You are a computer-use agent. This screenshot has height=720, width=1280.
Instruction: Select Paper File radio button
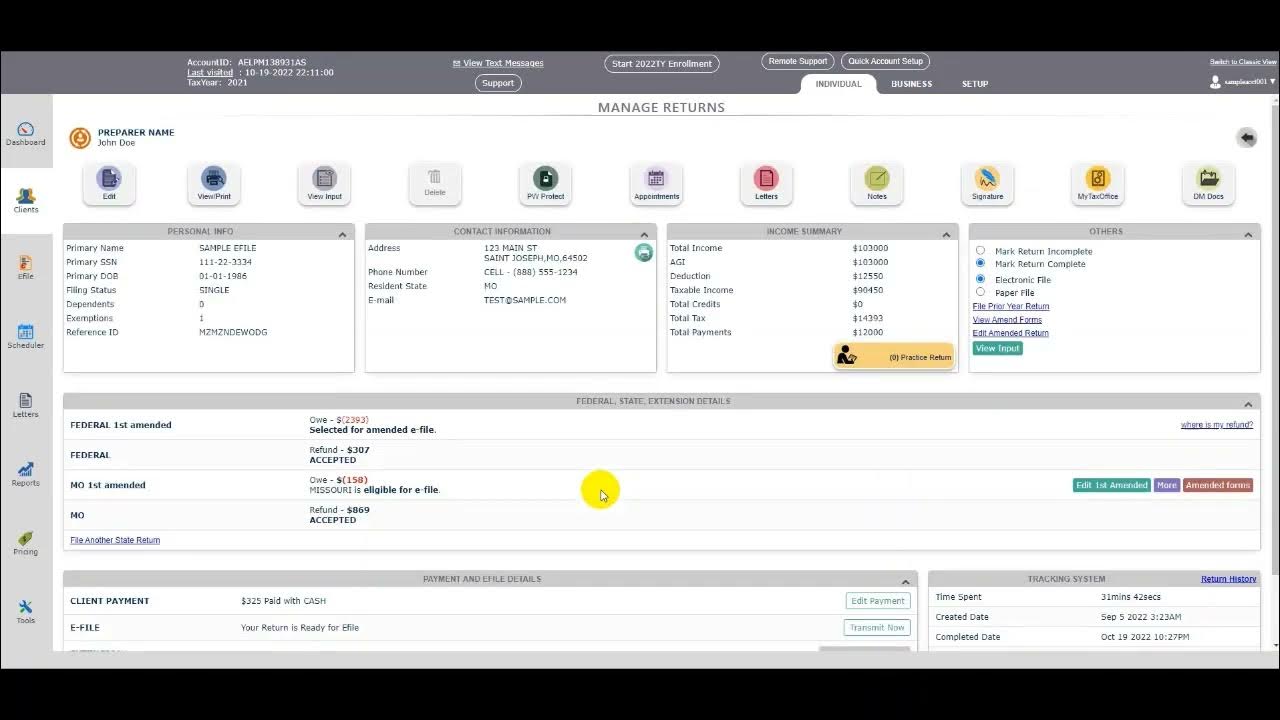coord(980,292)
